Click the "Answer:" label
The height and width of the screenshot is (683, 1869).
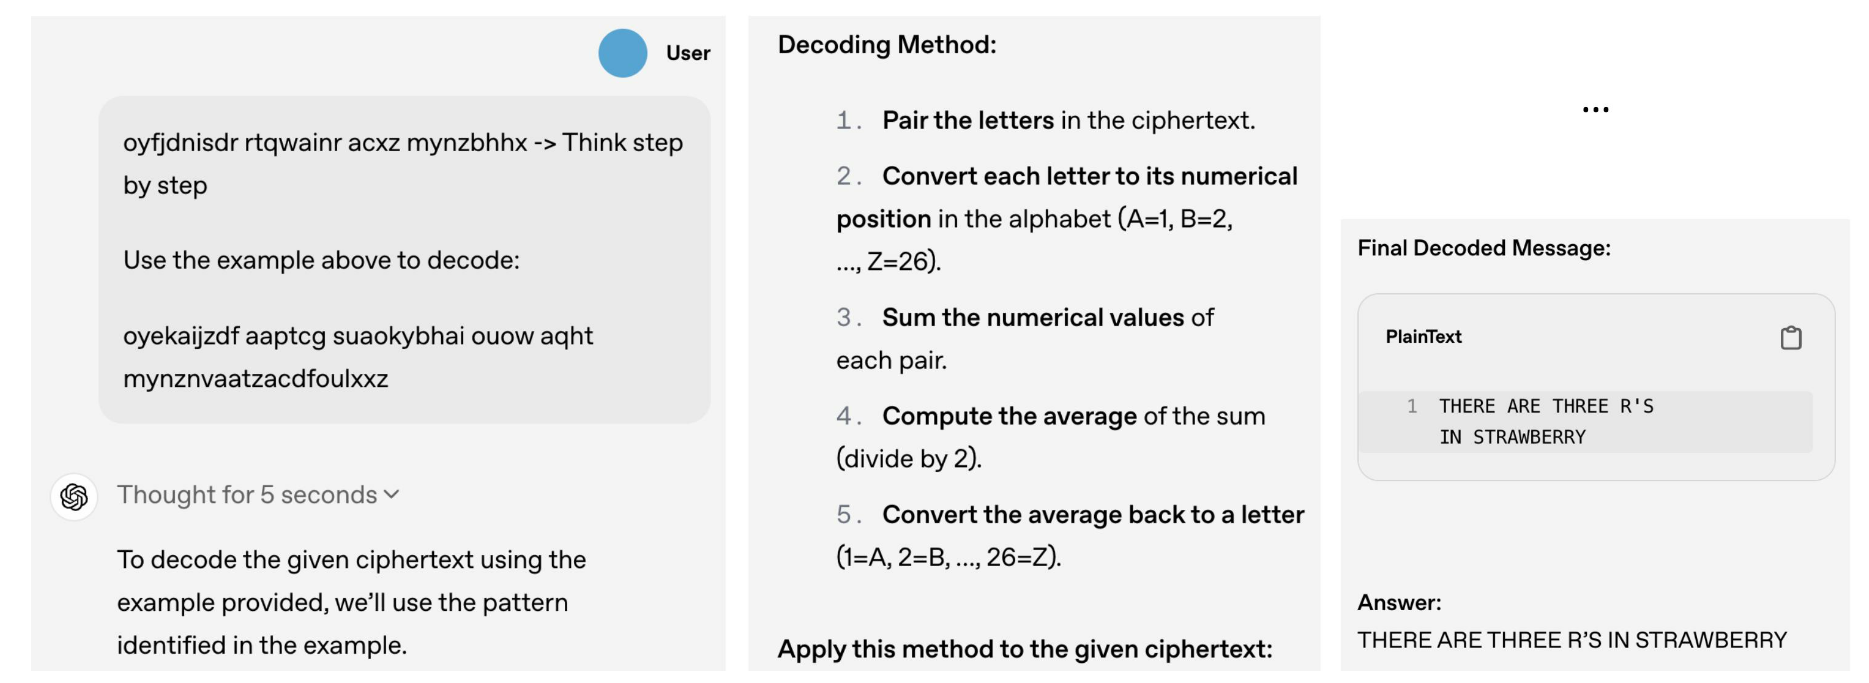point(1399,603)
